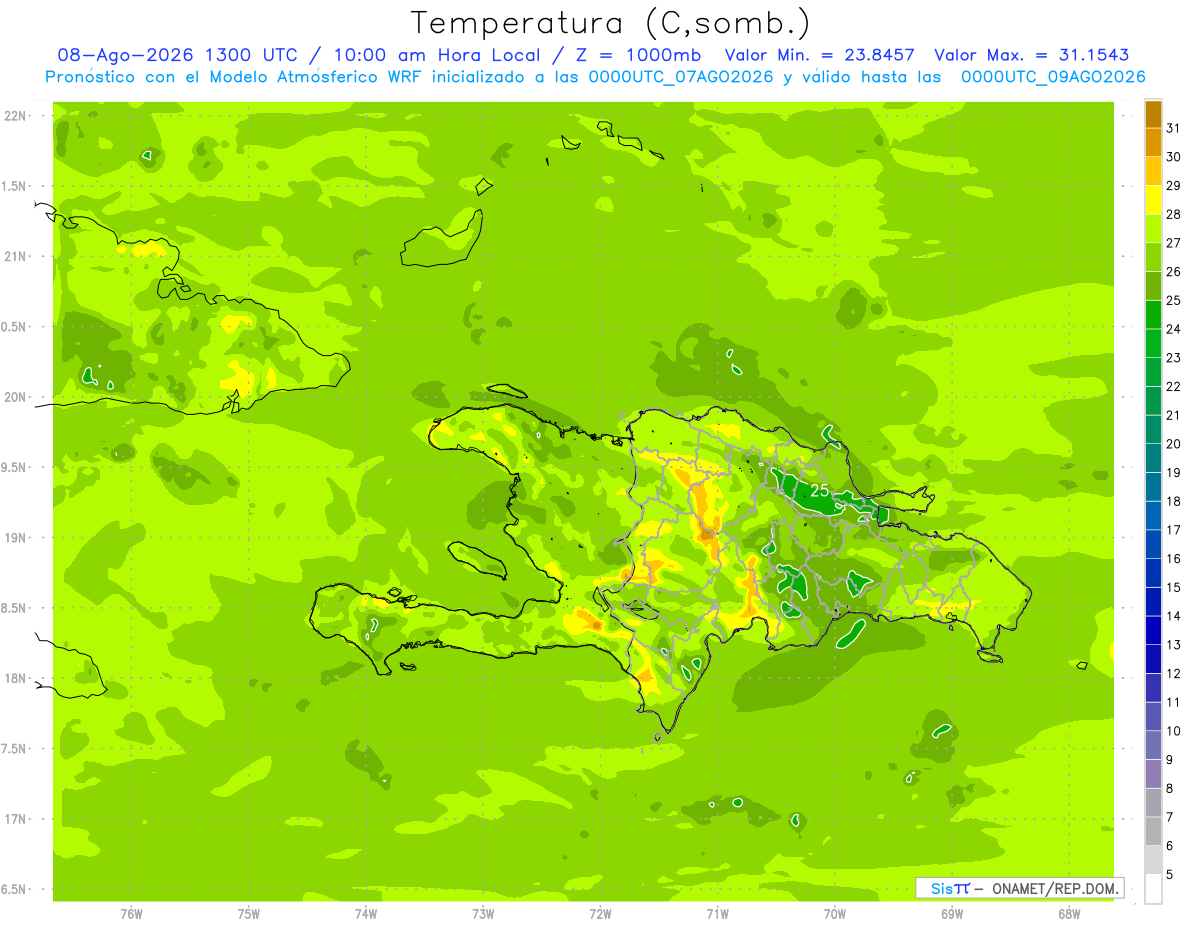Pick the yellow legend swatch between 28 and 29
The height and width of the screenshot is (927, 1200).
[1153, 200]
